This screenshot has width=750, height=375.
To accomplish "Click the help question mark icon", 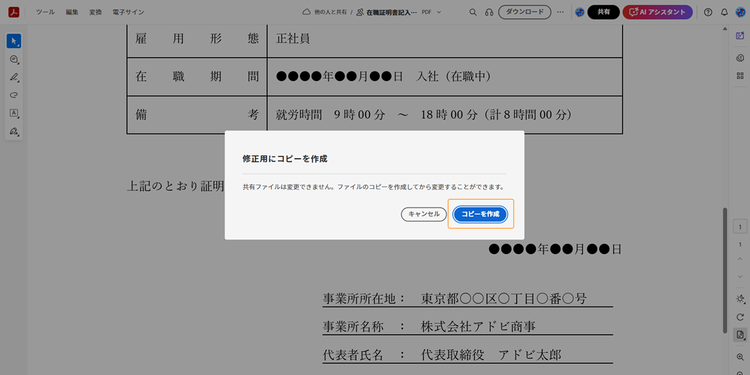I will (708, 12).
